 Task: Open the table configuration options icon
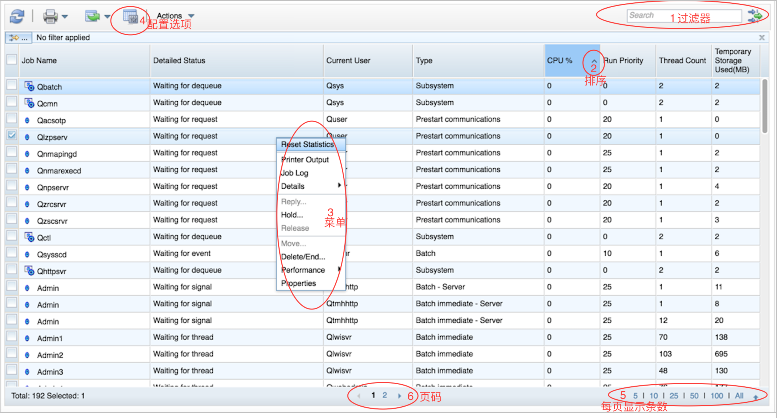click(130, 16)
